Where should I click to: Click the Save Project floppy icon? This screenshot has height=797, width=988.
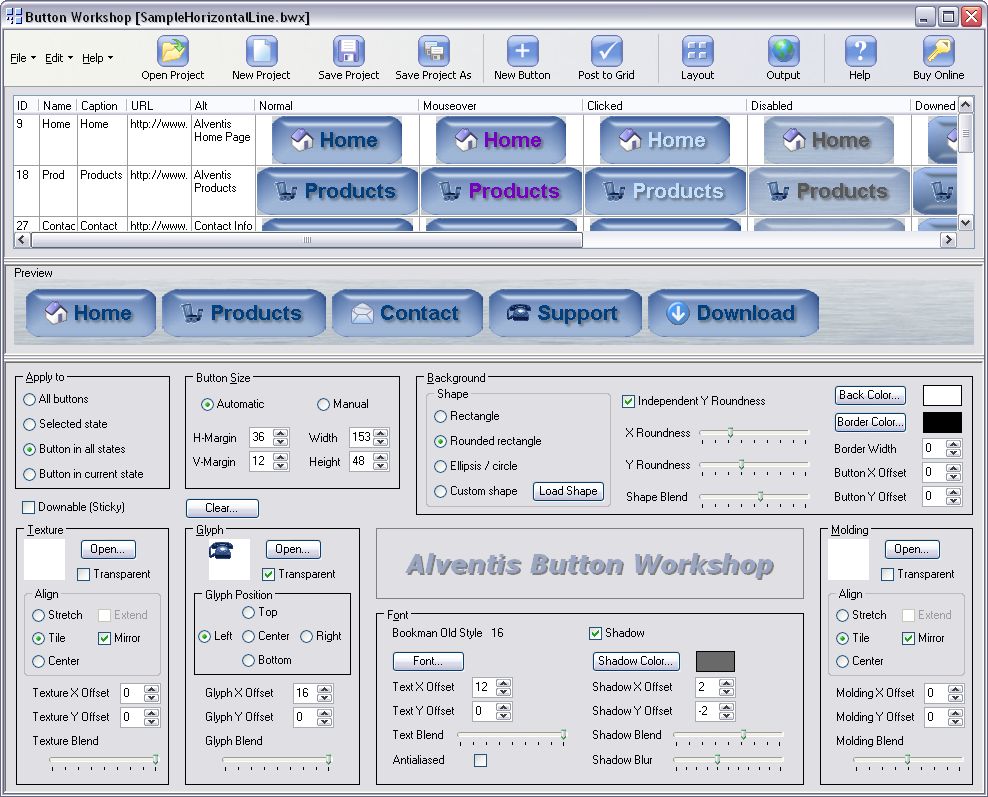click(x=348, y=51)
